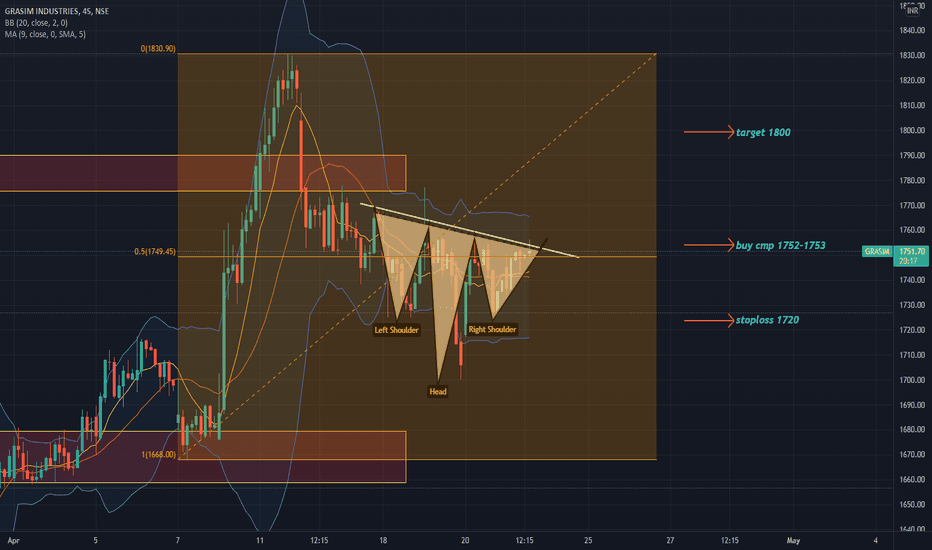Click the 1650.00 price axis label
The image size is (932, 550).
click(912, 504)
